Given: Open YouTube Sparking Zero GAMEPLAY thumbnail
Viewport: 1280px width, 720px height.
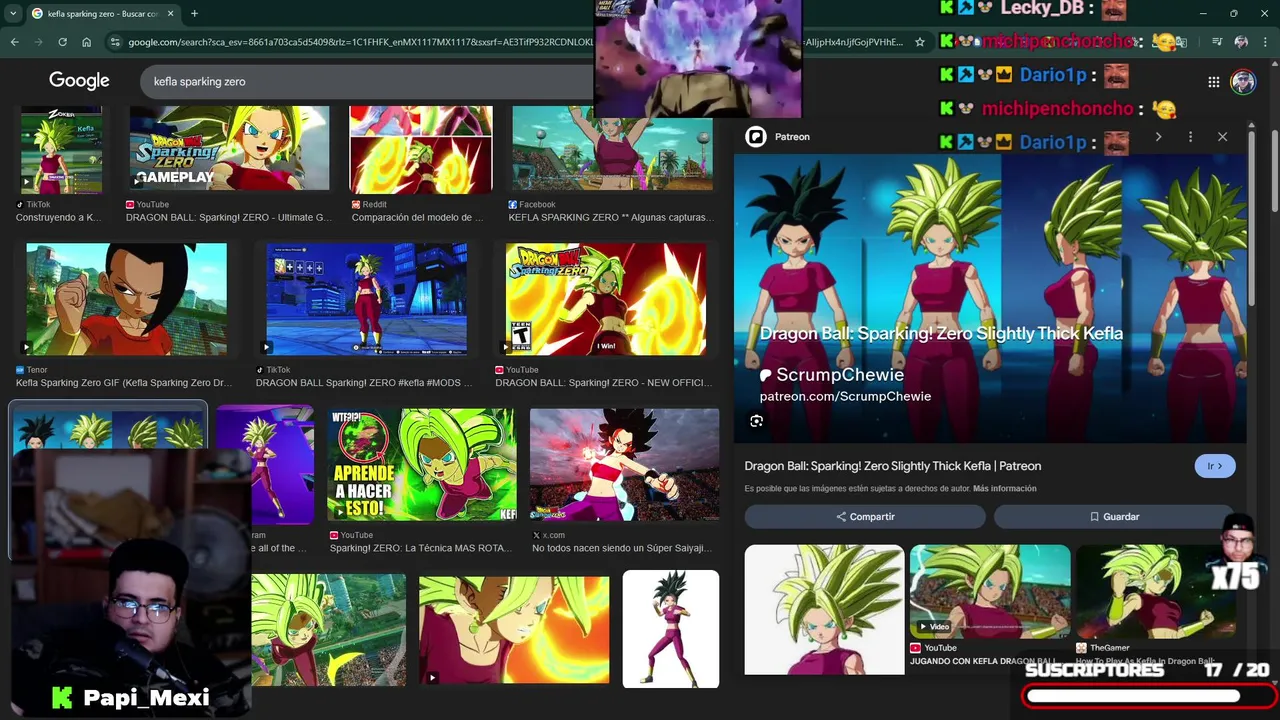Looking at the screenshot, I should click(x=229, y=148).
